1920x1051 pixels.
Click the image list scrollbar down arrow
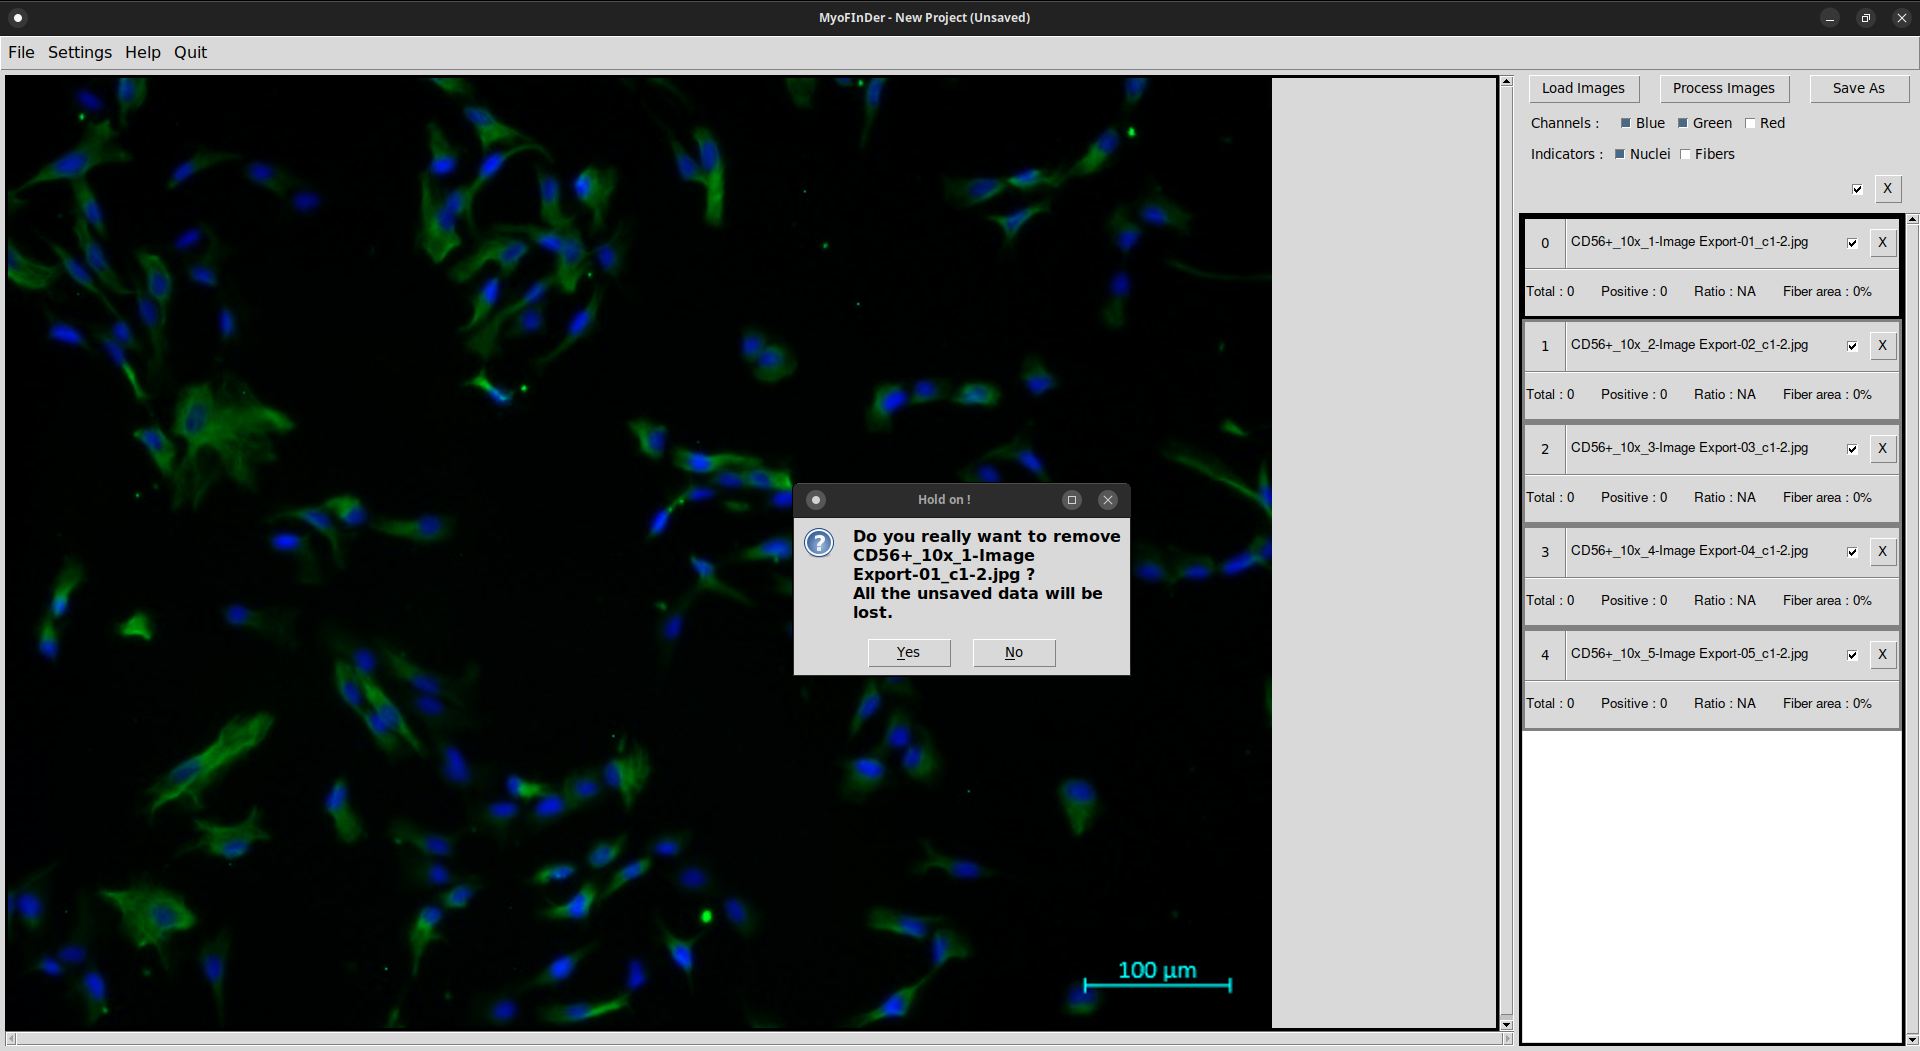coord(1913,1040)
